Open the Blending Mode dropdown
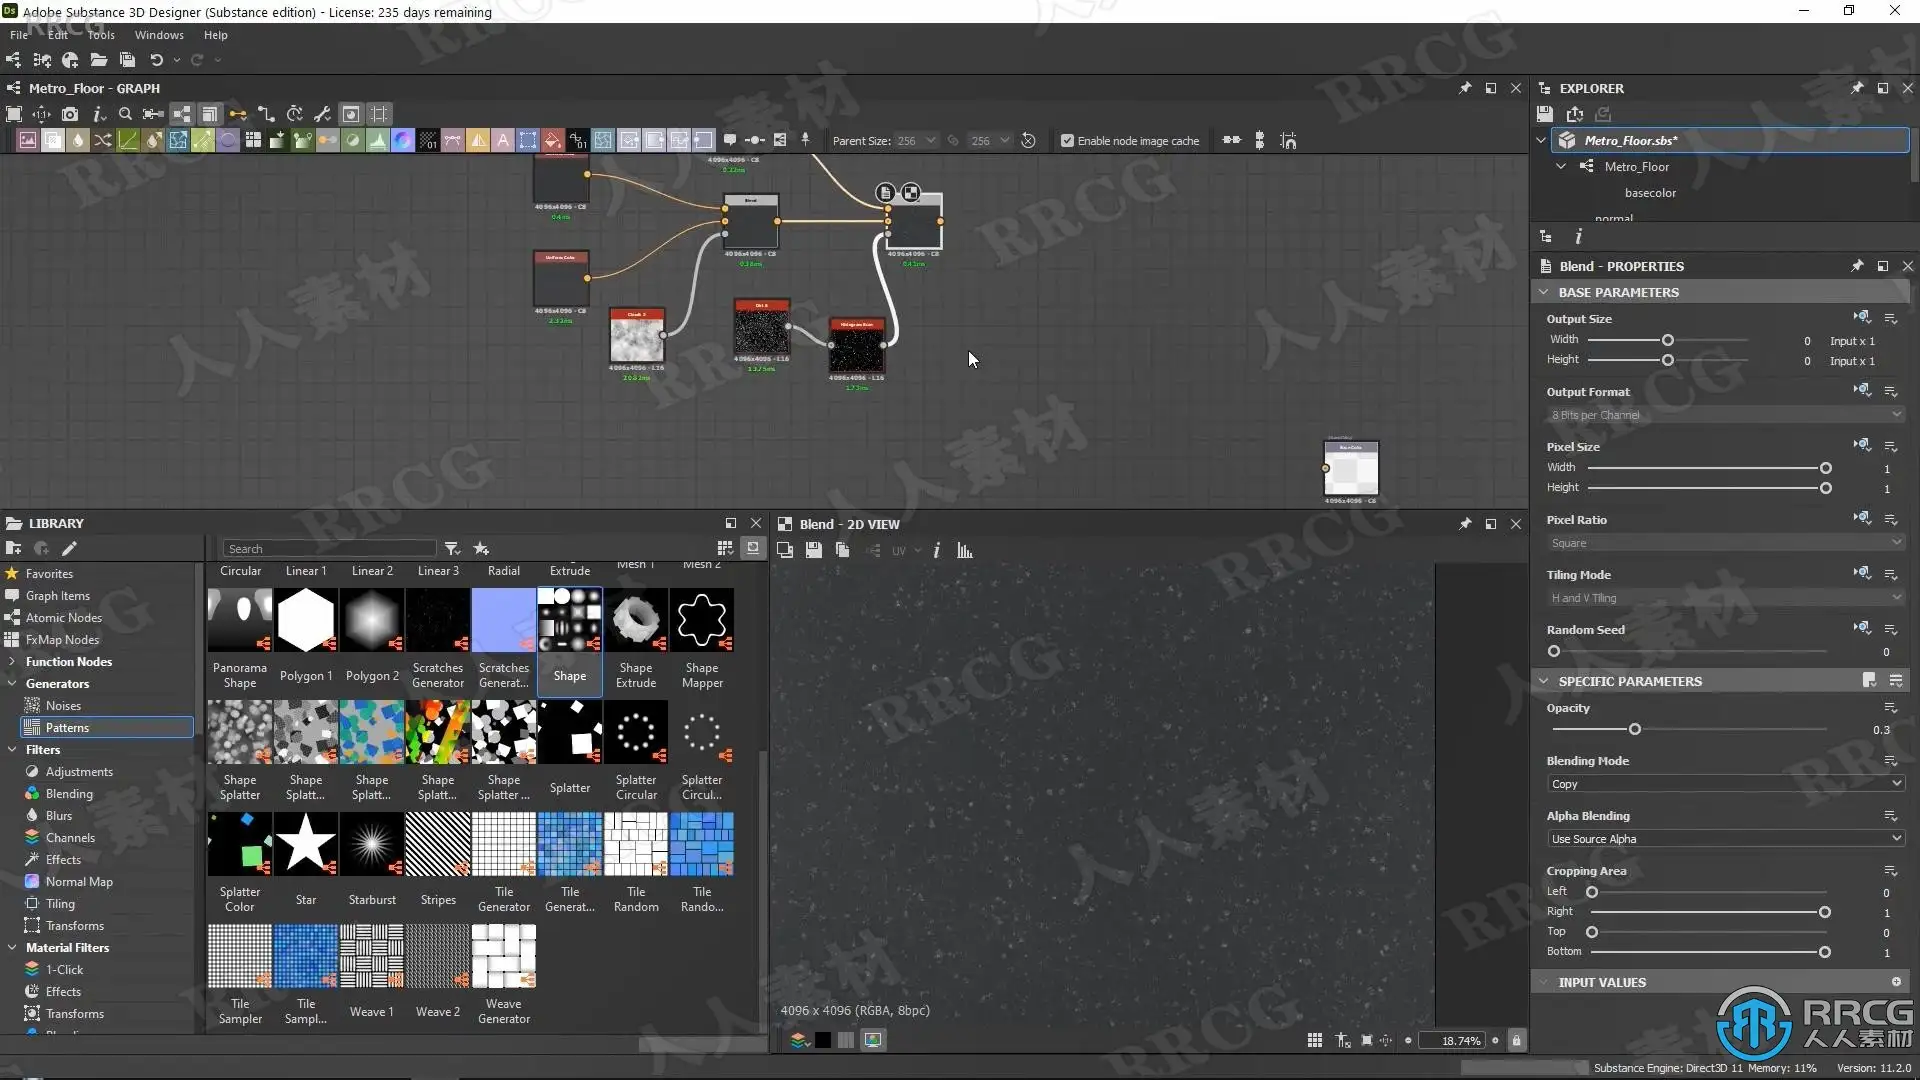 [1724, 784]
